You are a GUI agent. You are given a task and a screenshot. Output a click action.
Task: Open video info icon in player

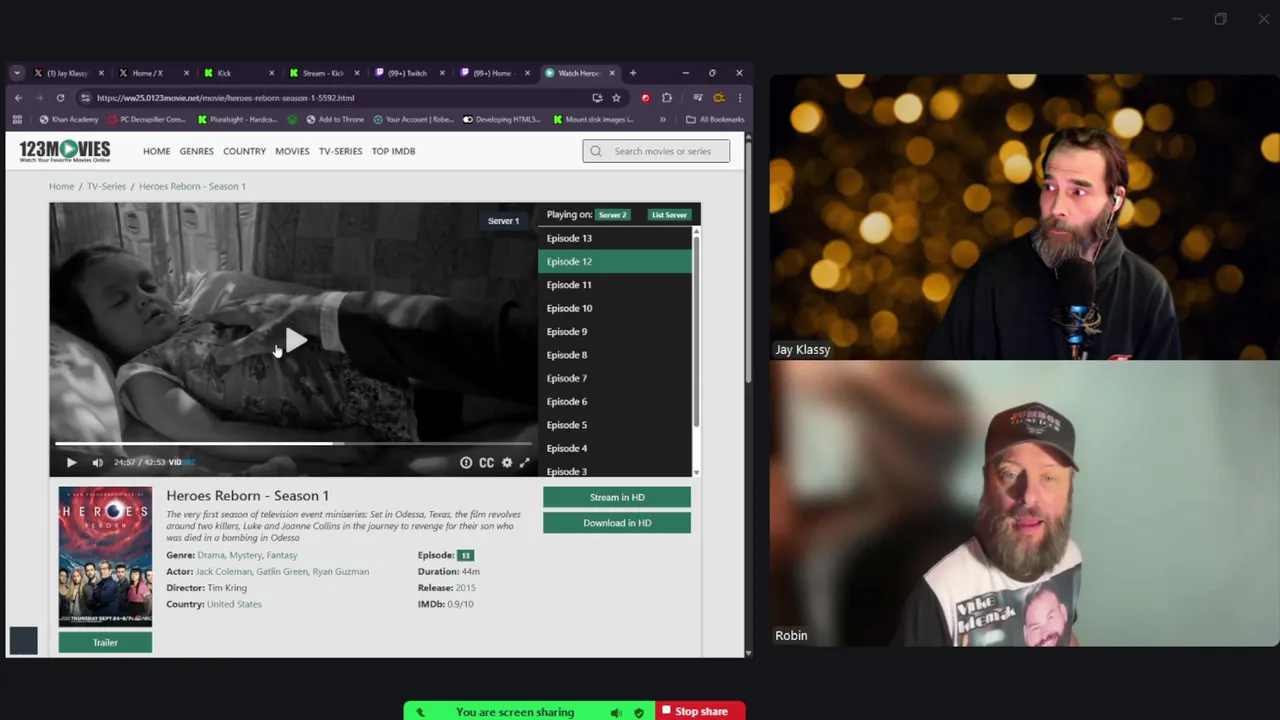click(466, 462)
